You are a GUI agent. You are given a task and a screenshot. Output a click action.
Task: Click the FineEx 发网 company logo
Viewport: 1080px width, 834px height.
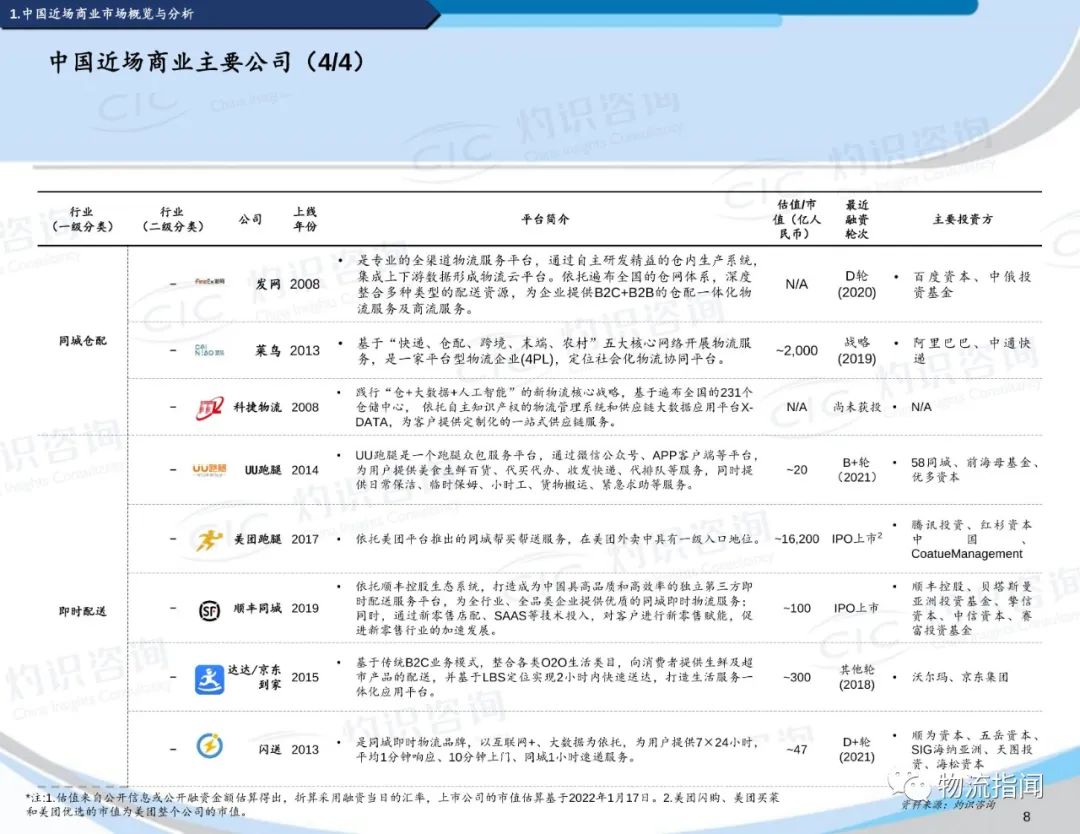pos(209,283)
